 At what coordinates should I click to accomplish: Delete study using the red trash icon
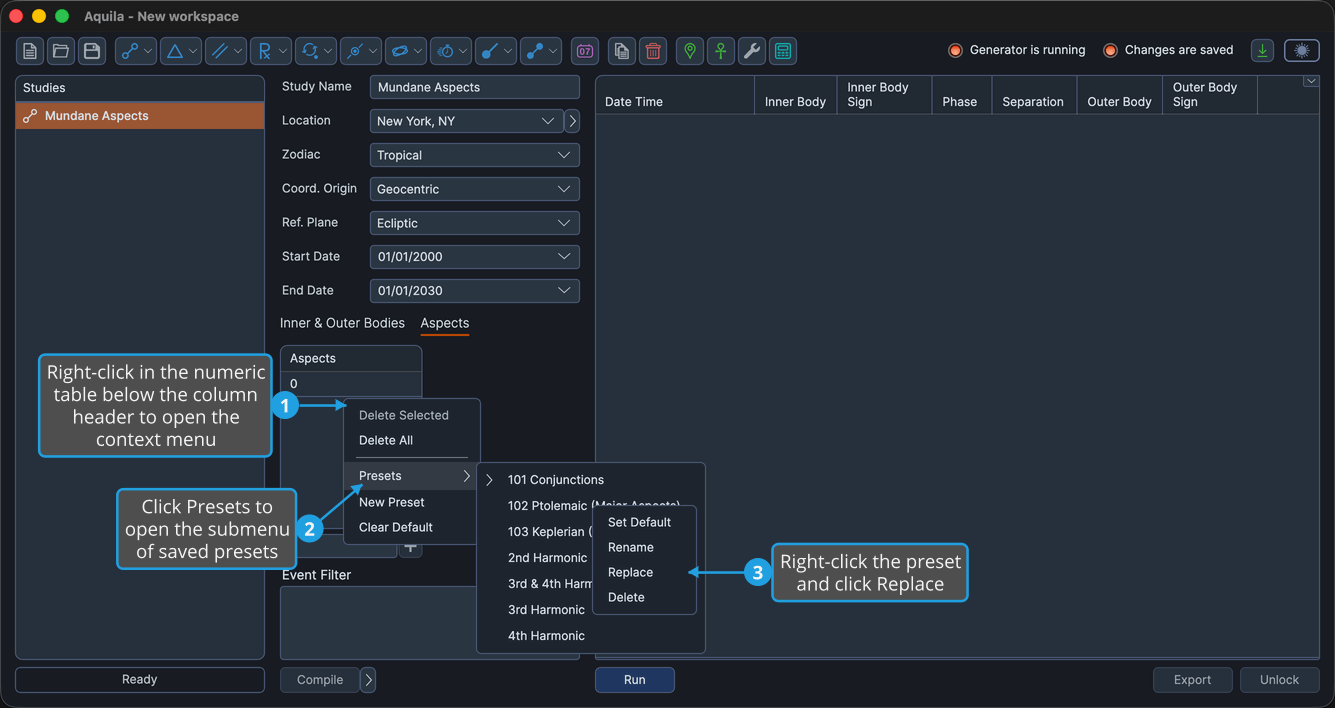point(653,51)
